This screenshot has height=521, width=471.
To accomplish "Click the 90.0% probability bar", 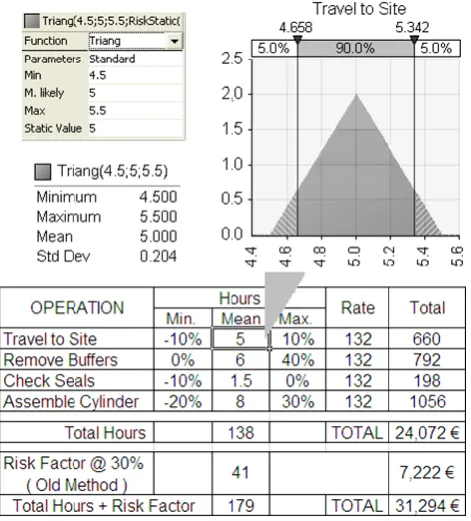I will 356,49.
